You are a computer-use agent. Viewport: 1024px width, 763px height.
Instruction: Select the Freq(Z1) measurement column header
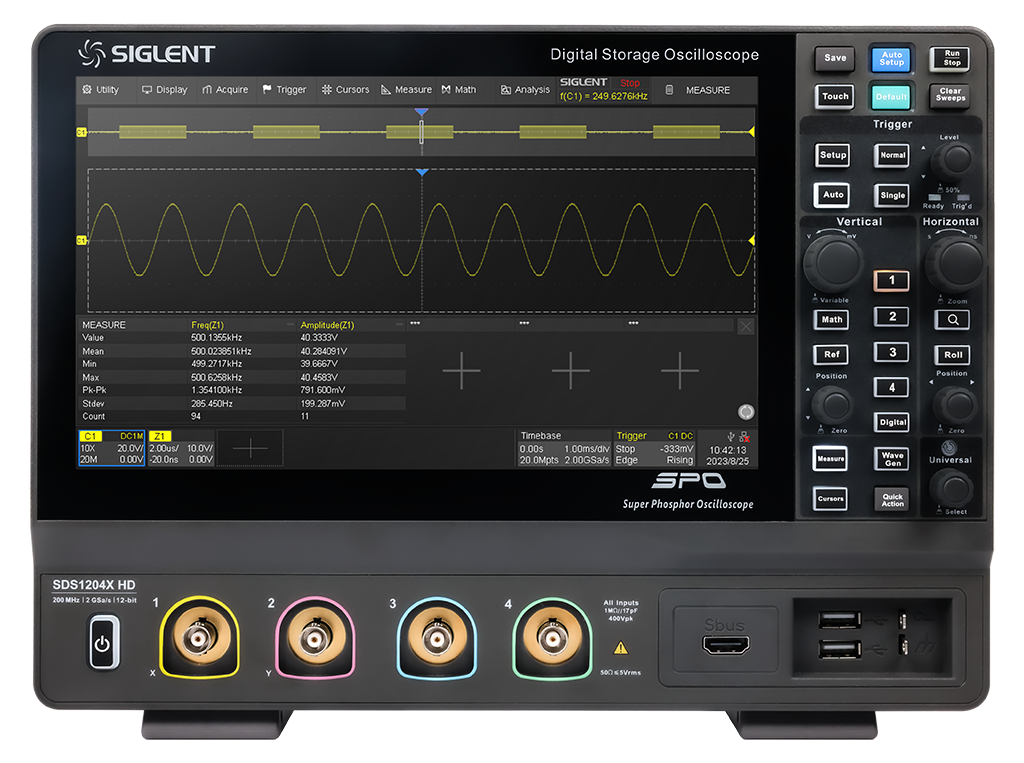pyautogui.click(x=207, y=325)
